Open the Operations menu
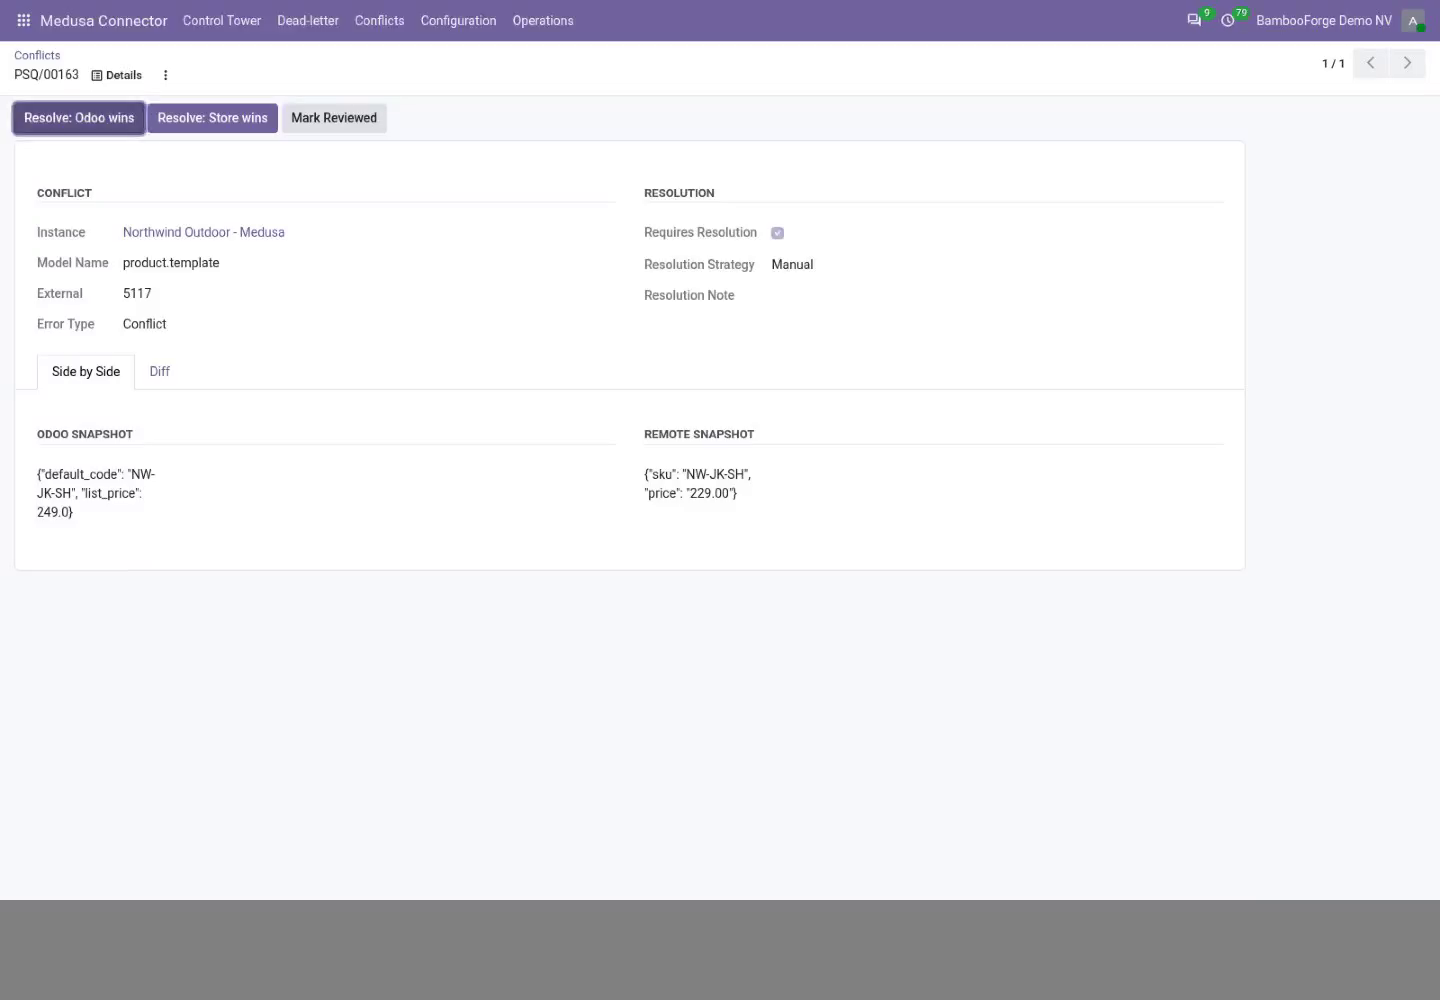 [x=543, y=20]
